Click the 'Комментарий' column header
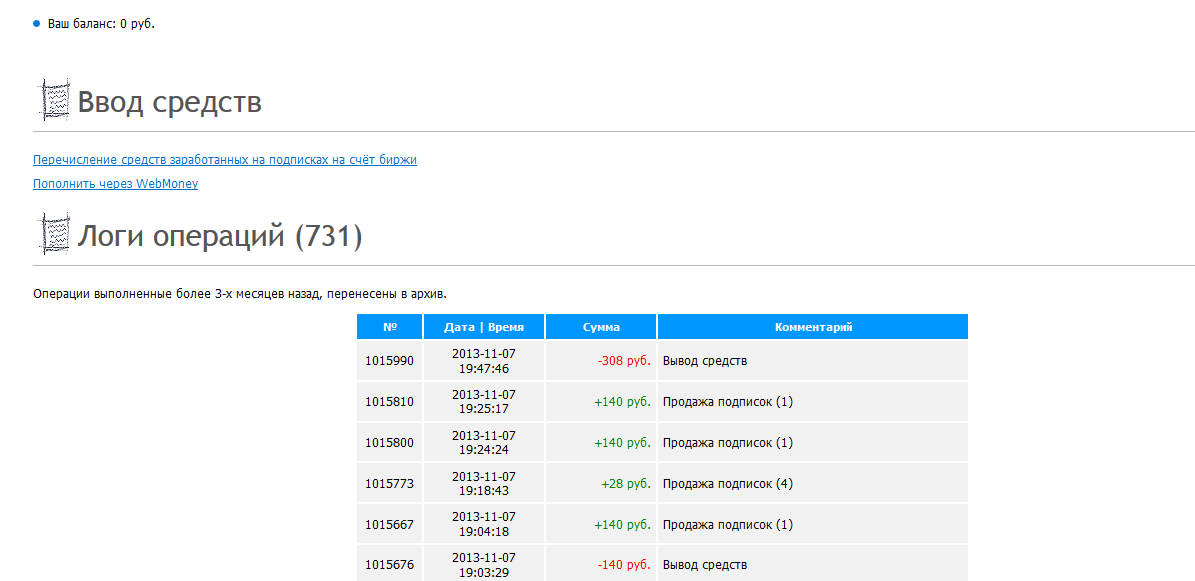The image size is (1195, 581). pos(813,327)
